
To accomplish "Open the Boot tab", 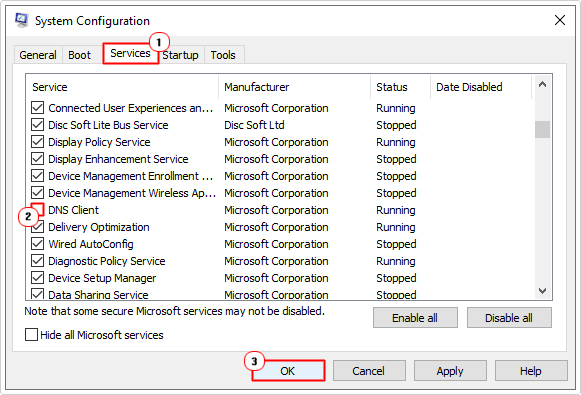I will coord(79,55).
